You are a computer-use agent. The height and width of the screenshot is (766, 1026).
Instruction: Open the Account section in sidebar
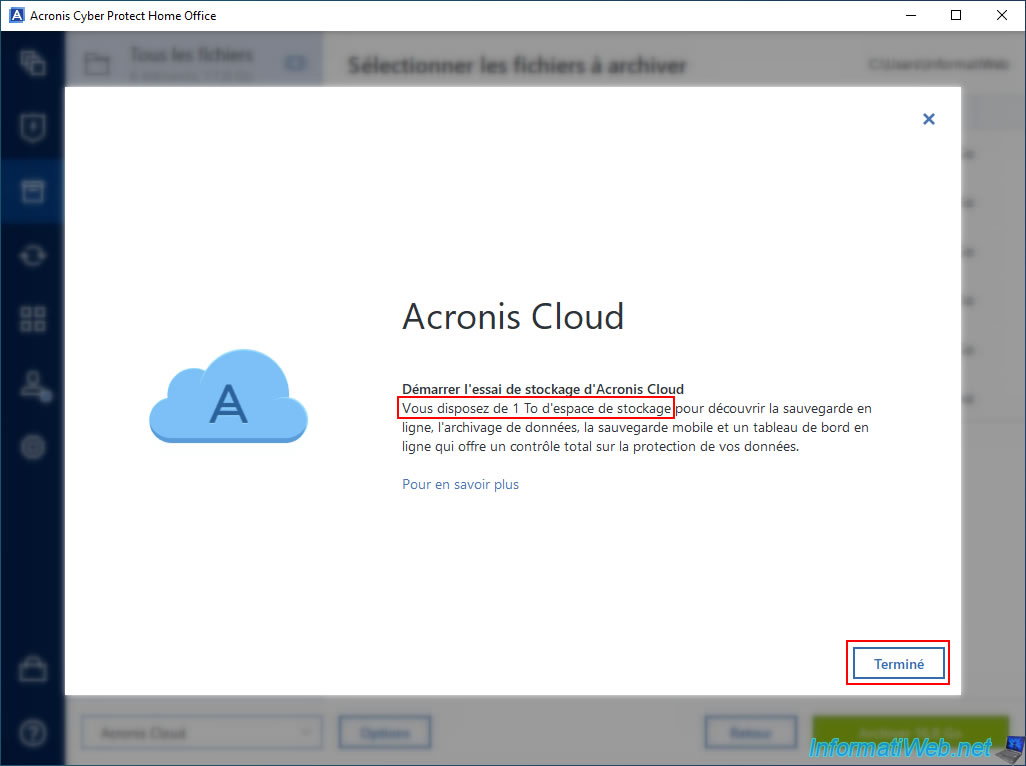[32, 383]
